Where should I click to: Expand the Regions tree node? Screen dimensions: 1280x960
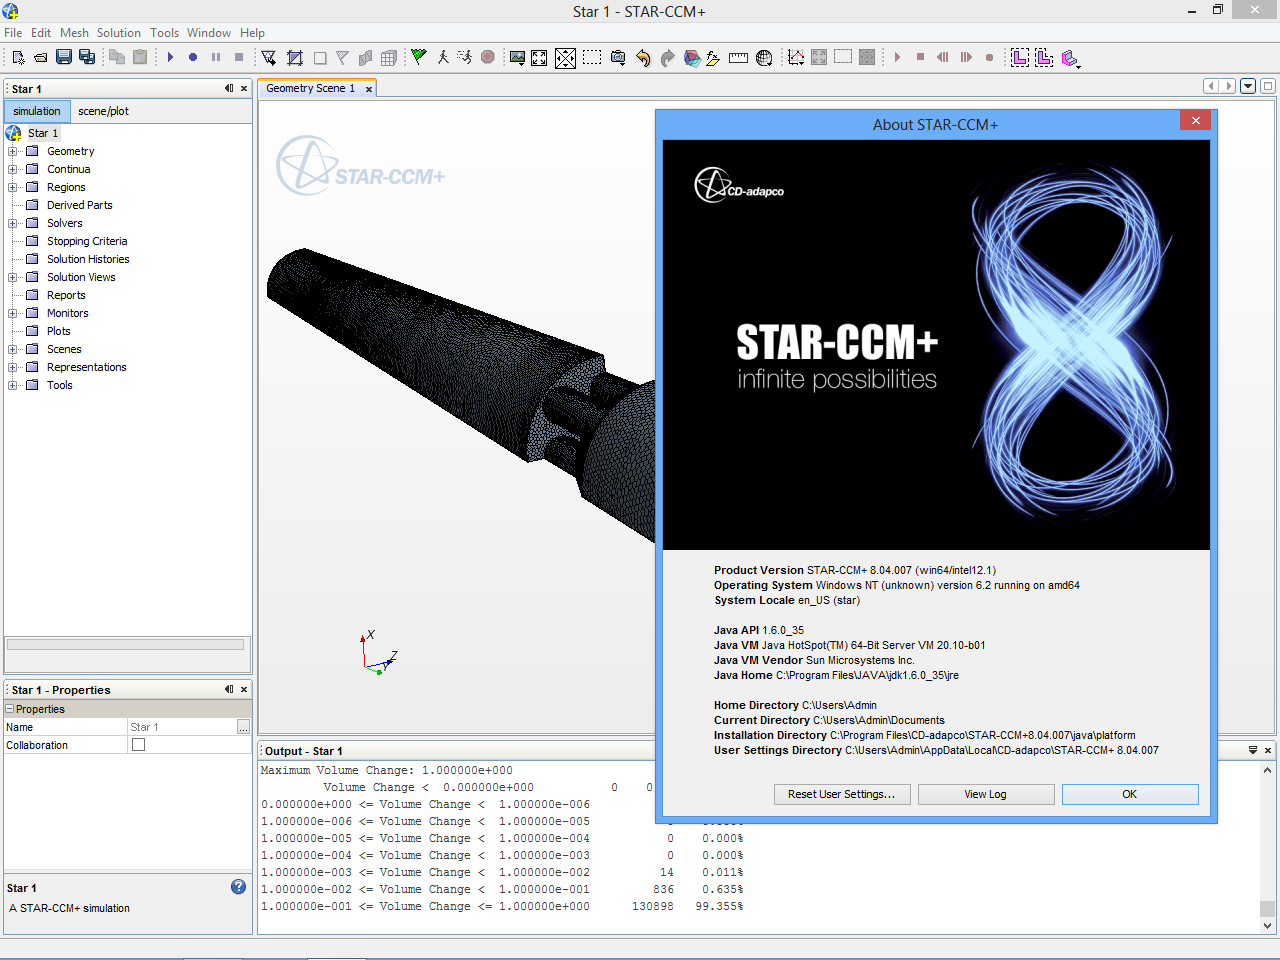[13, 187]
